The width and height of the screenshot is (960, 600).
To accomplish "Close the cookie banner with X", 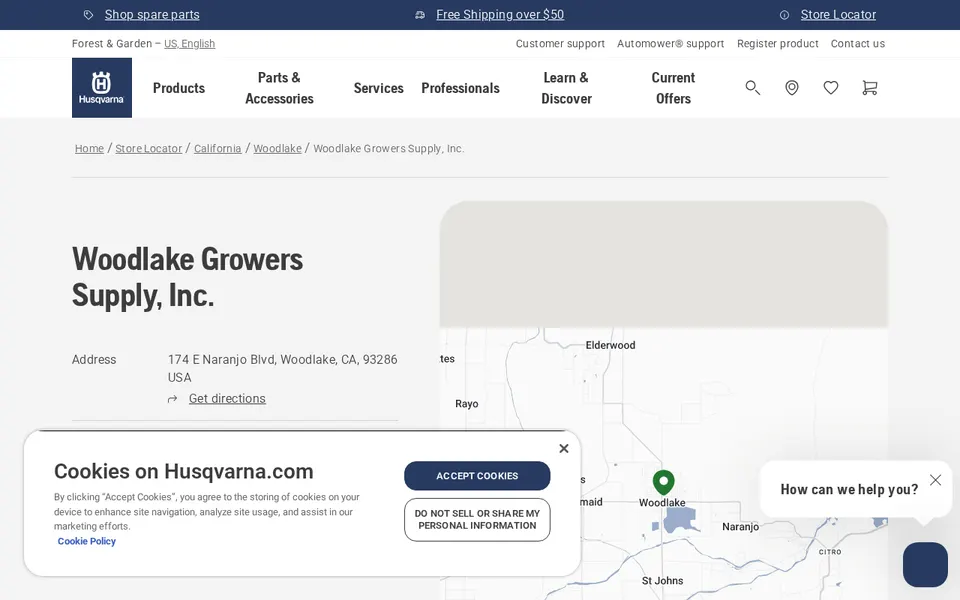I will pos(564,449).
